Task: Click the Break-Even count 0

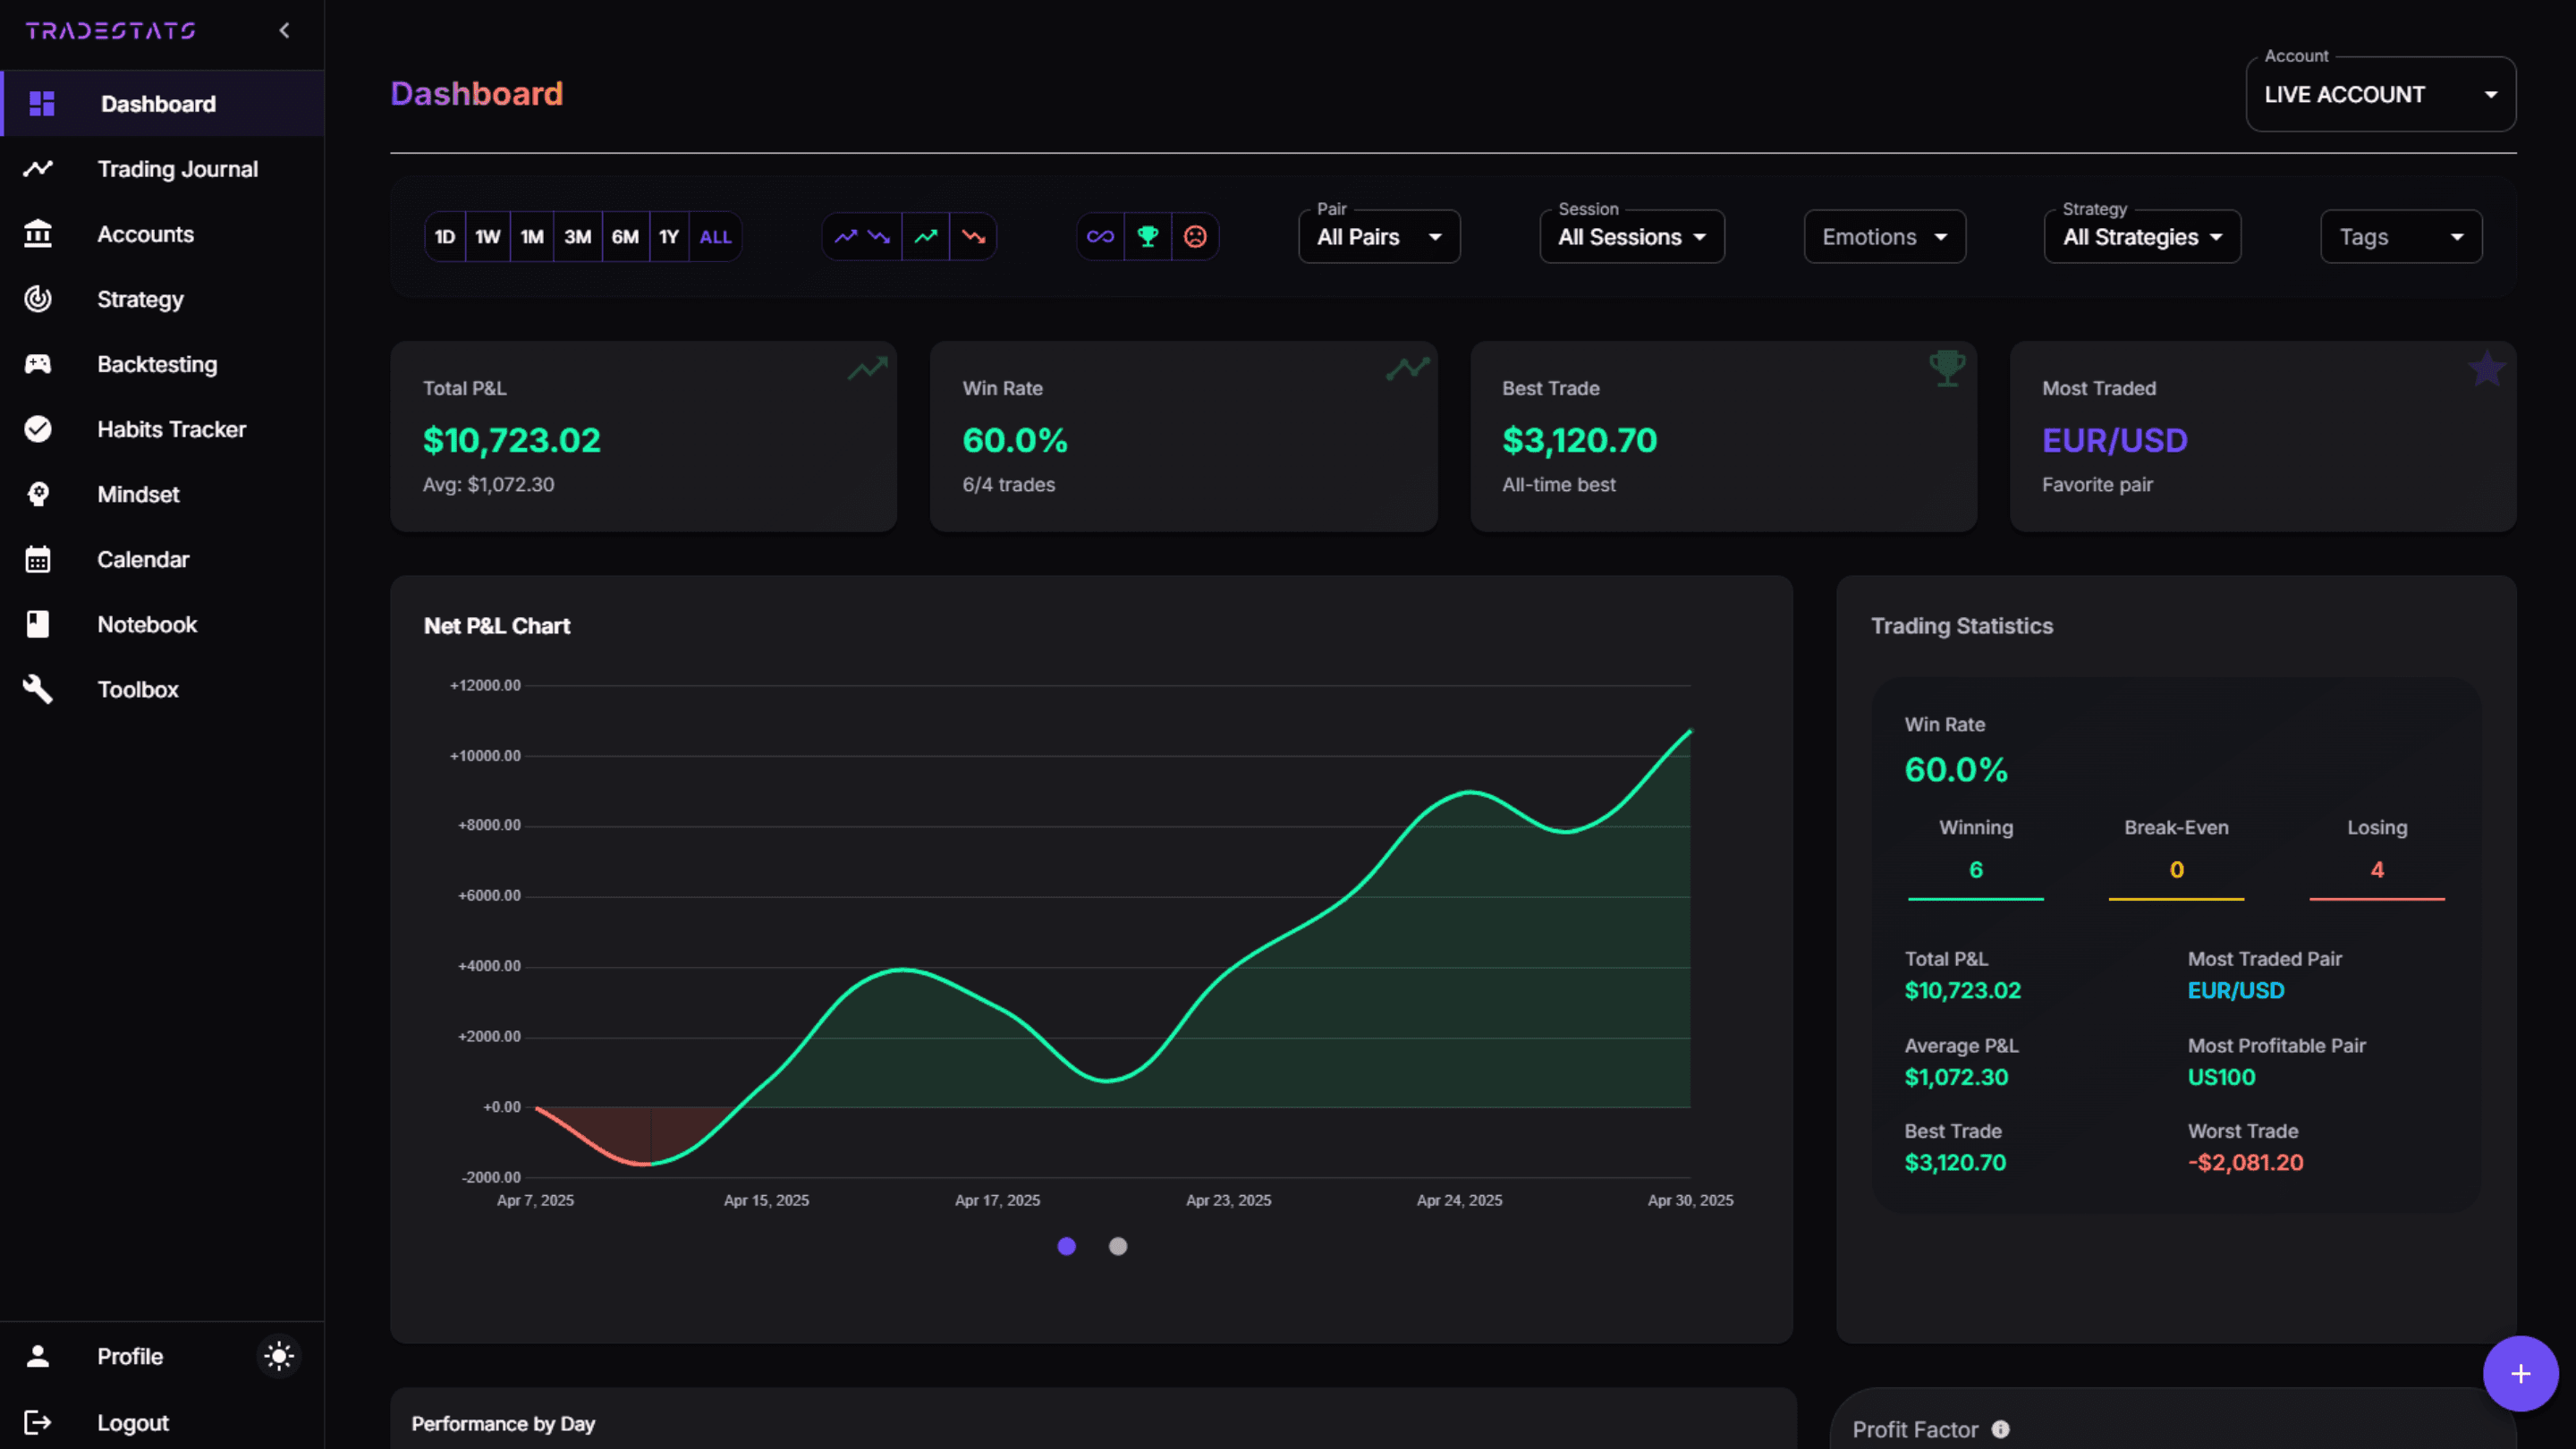Action: click(x=2176, y=869)
